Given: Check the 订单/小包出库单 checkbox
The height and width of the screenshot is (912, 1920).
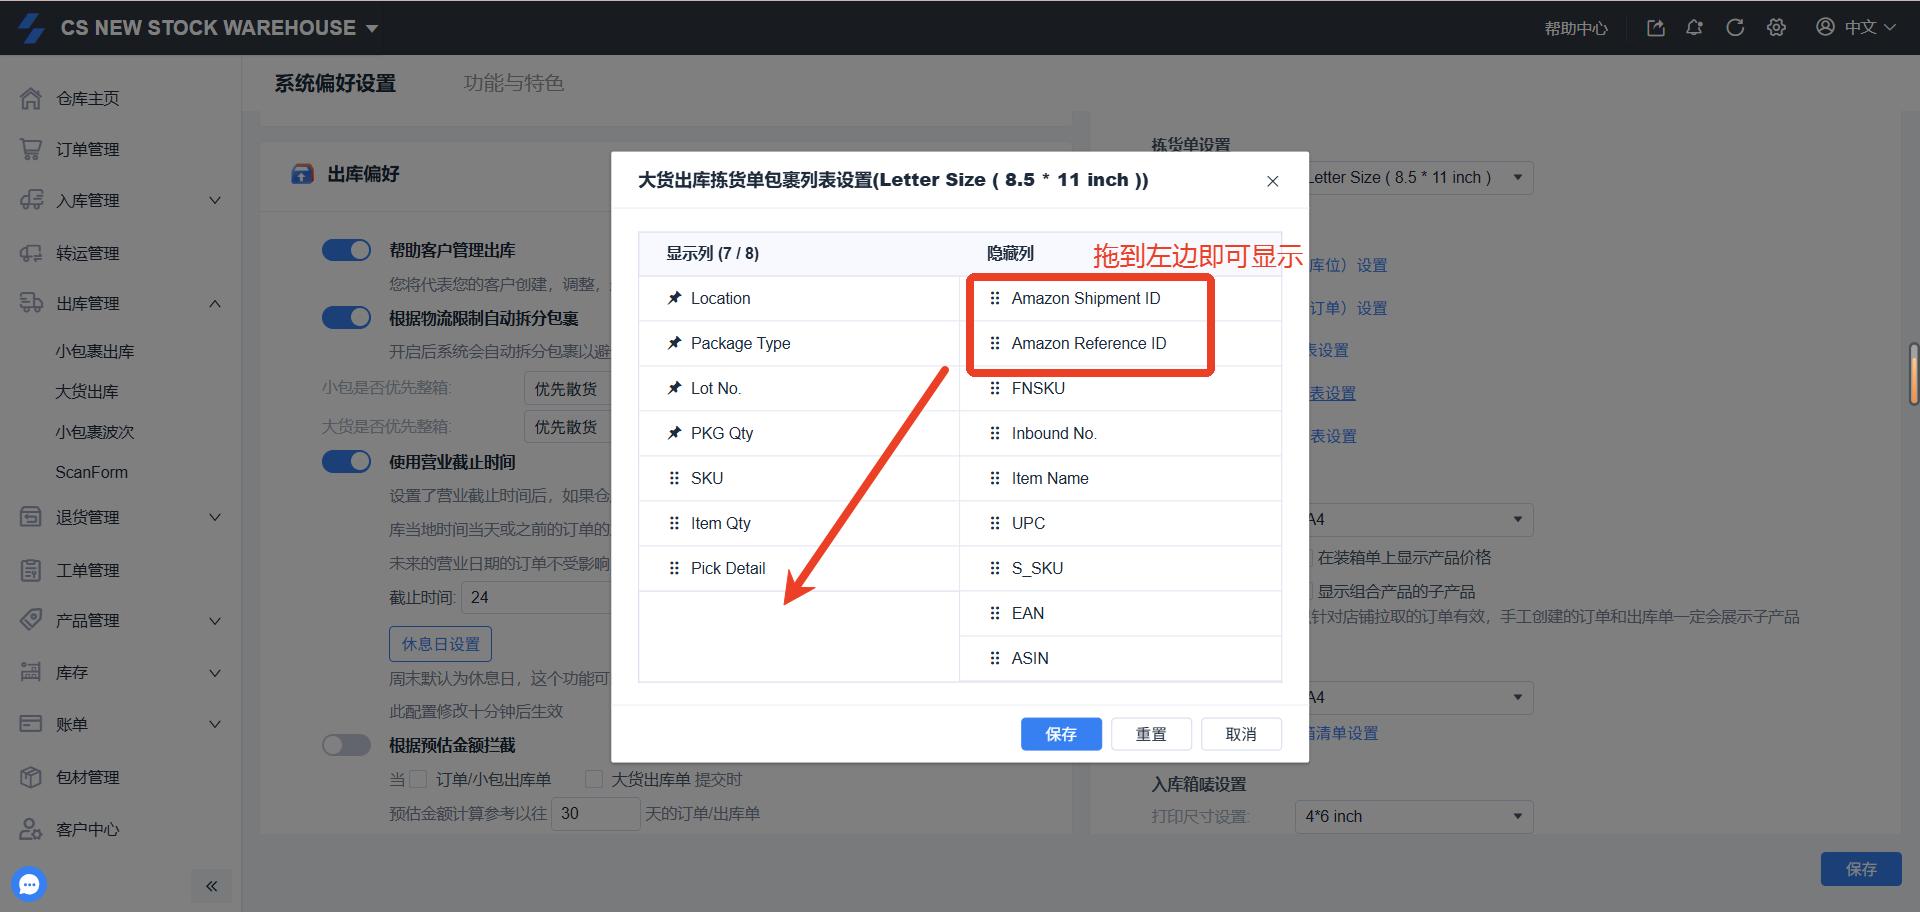Looking at the screenshot, I should [419, 779].
